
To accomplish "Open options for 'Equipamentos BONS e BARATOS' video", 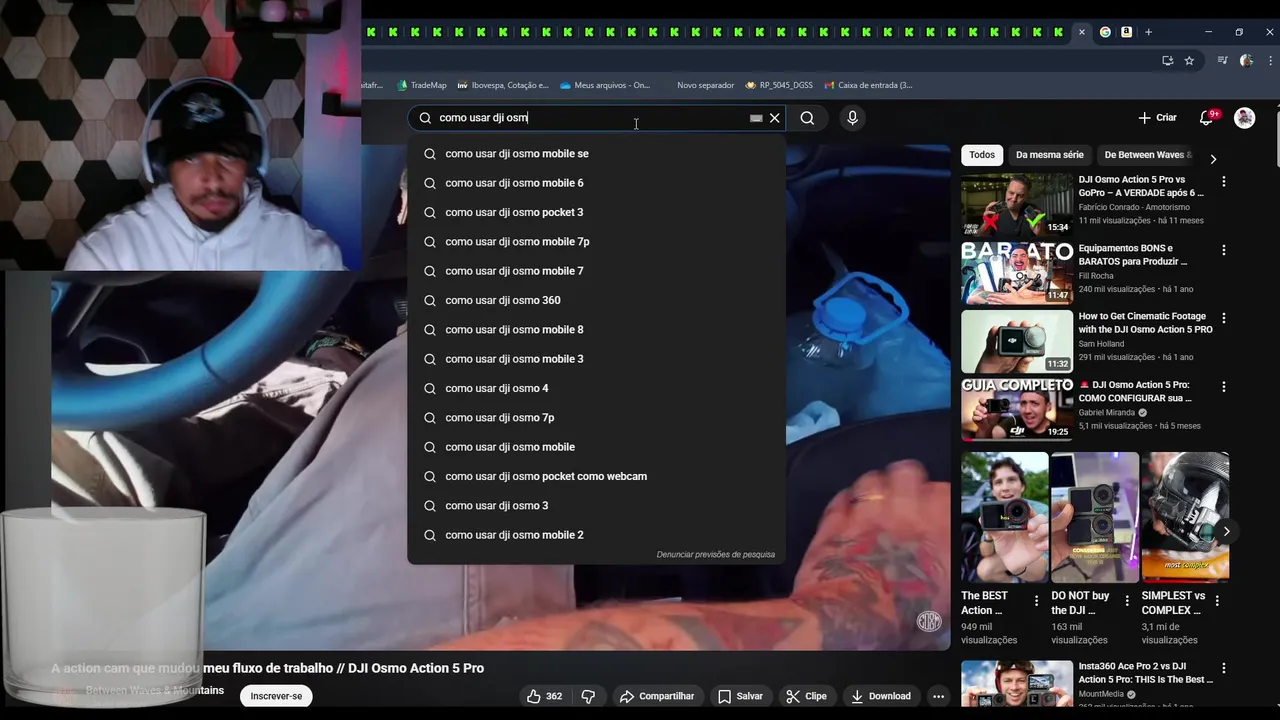I will [x=1223, y=250].
